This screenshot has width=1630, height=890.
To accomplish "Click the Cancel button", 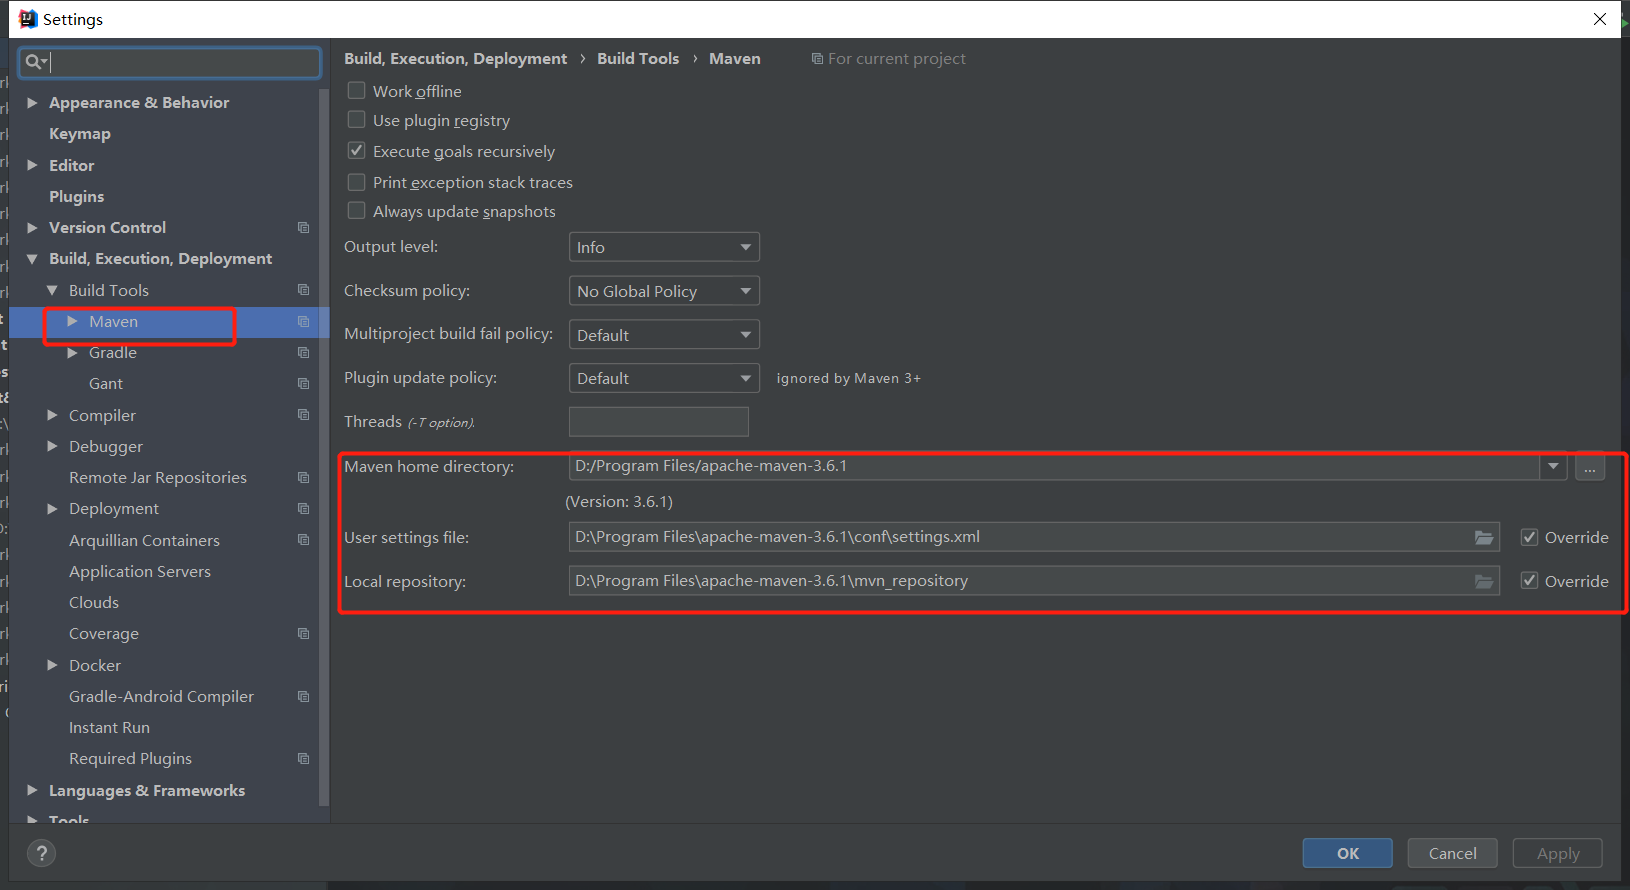I will coord(1453,853).
